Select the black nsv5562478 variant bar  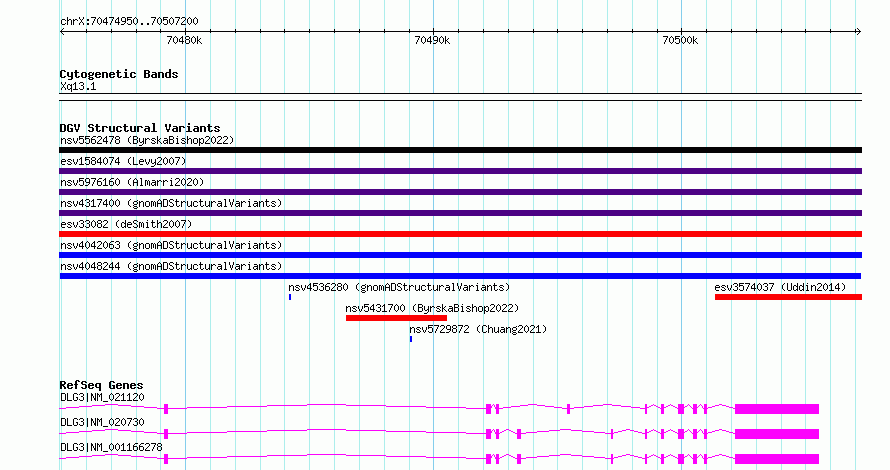tap(460, 150)
